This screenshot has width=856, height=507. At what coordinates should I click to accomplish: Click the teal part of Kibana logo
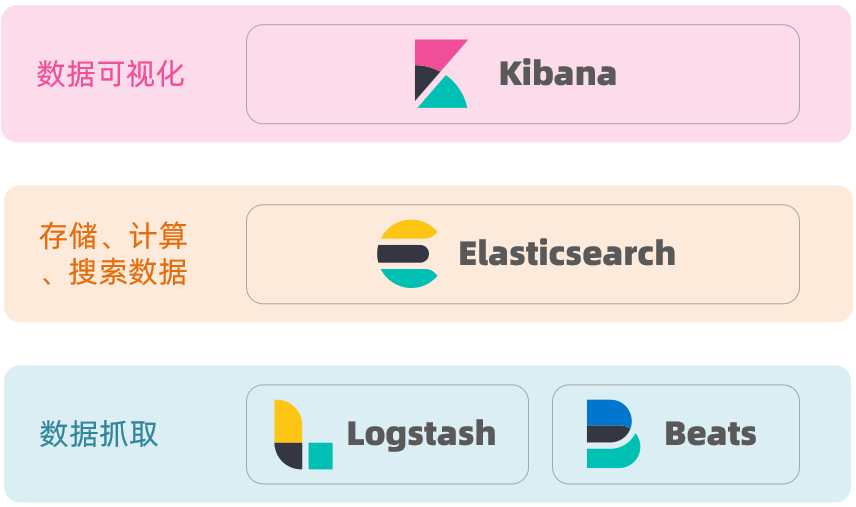[447, 95]
